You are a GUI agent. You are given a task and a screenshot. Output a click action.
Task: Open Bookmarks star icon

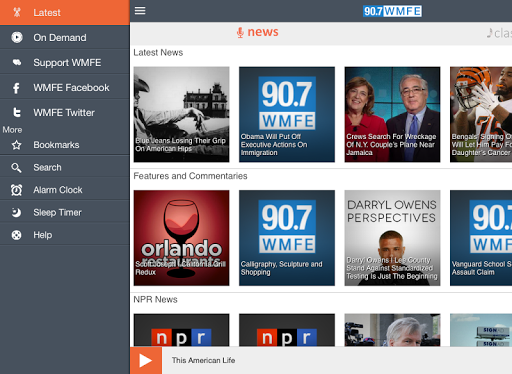click(x=16, y=145)
